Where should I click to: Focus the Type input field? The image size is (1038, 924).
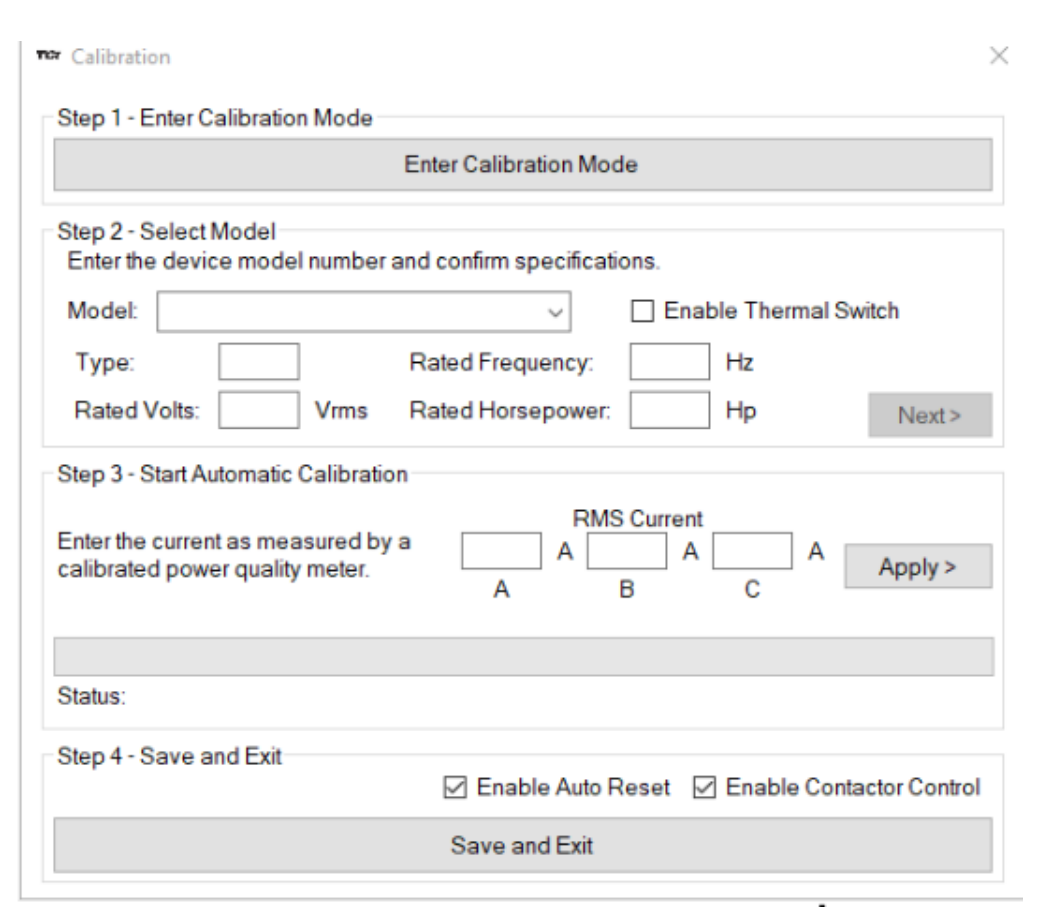259,361
